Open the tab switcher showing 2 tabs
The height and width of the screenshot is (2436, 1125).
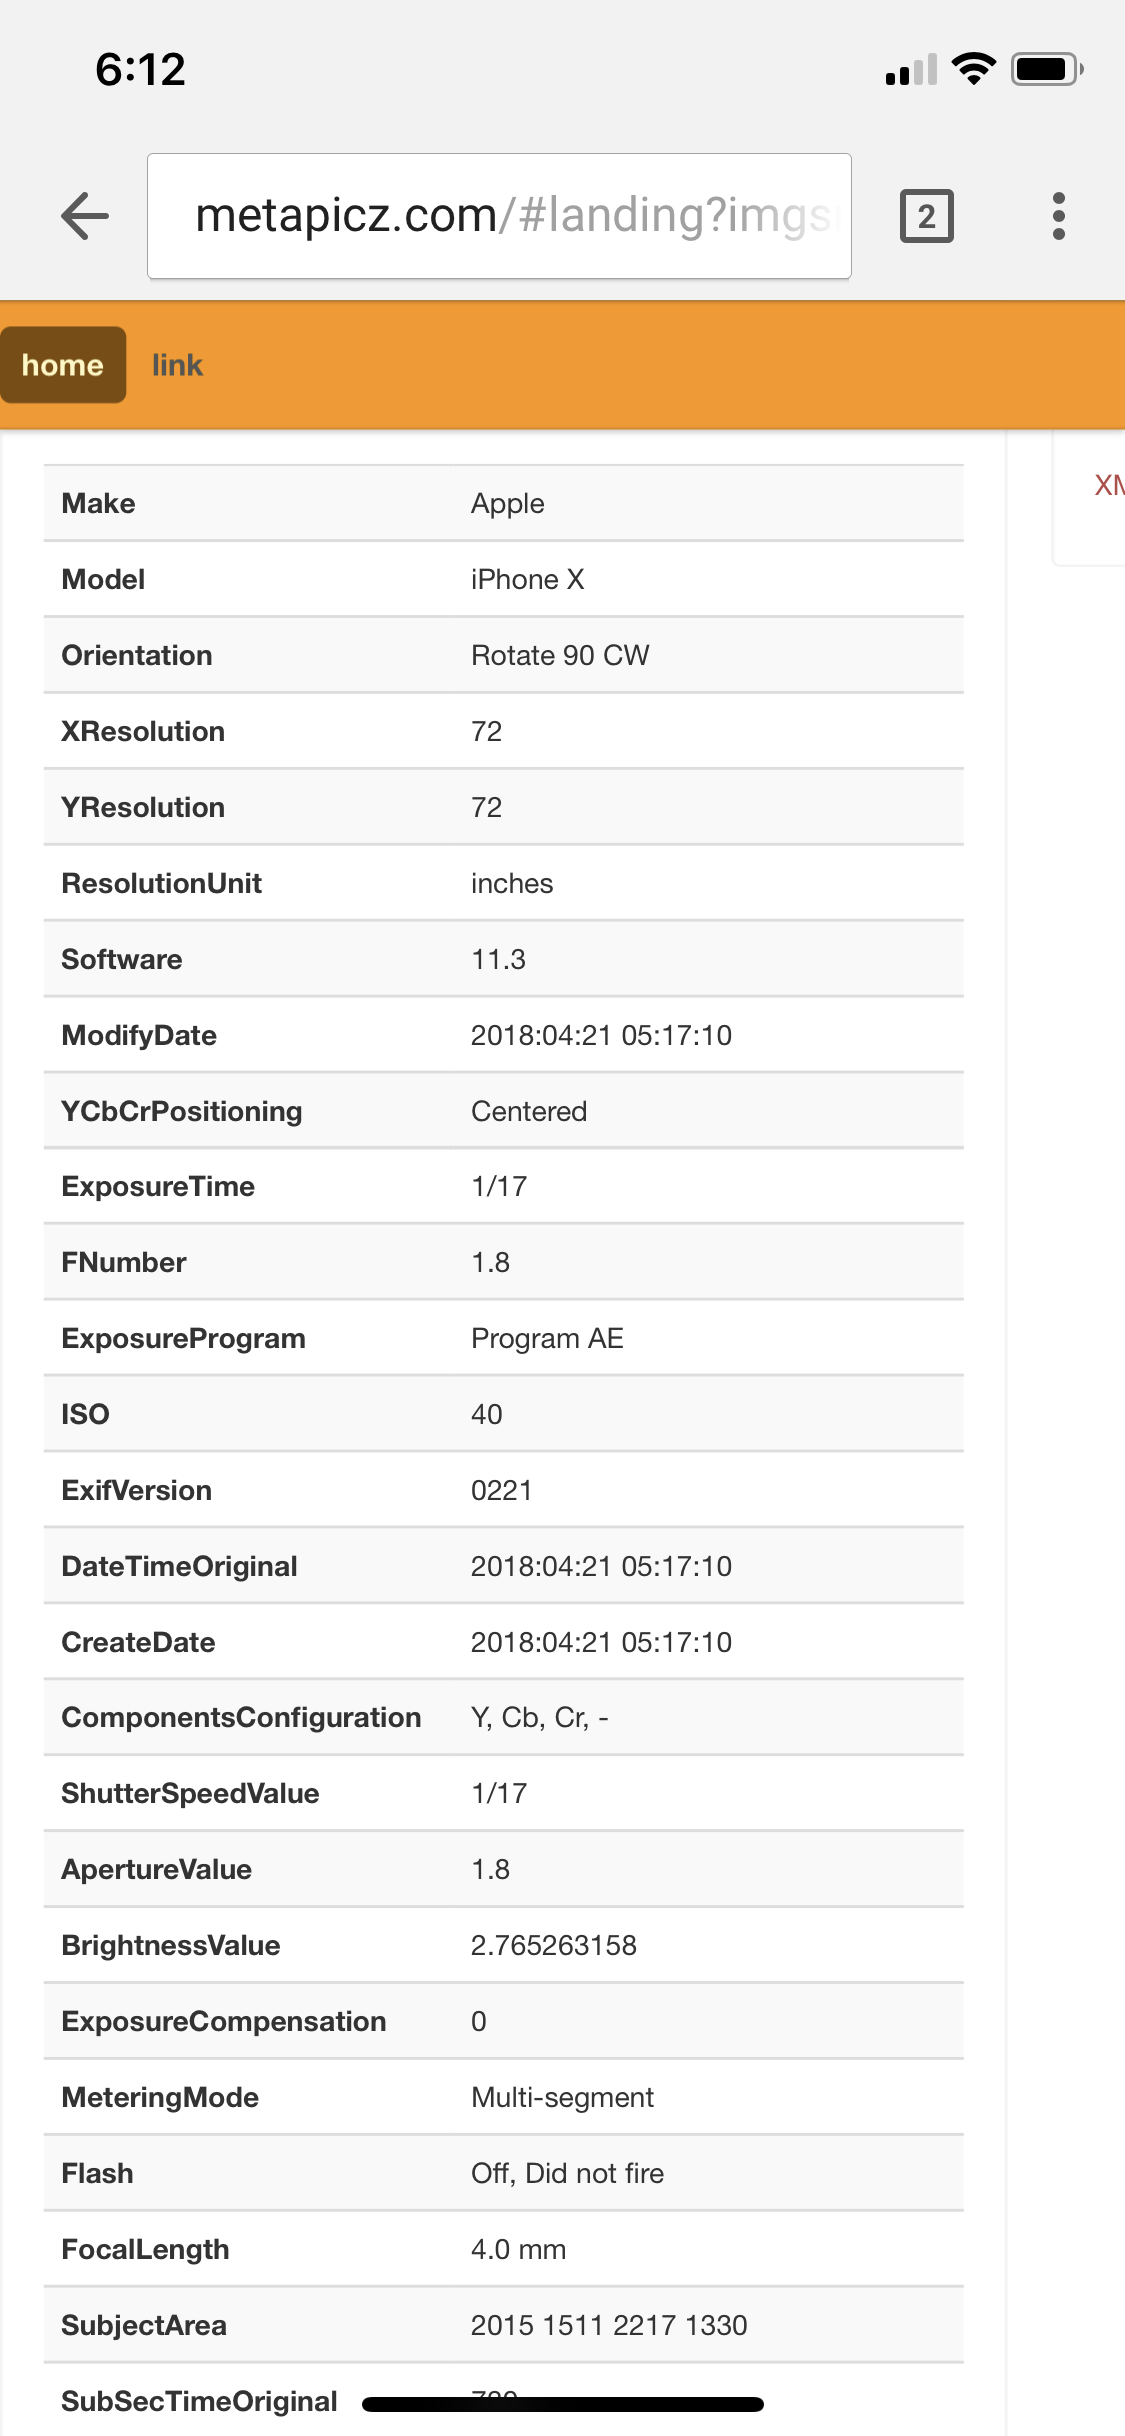pyautogui.click(x=926, y=216)
